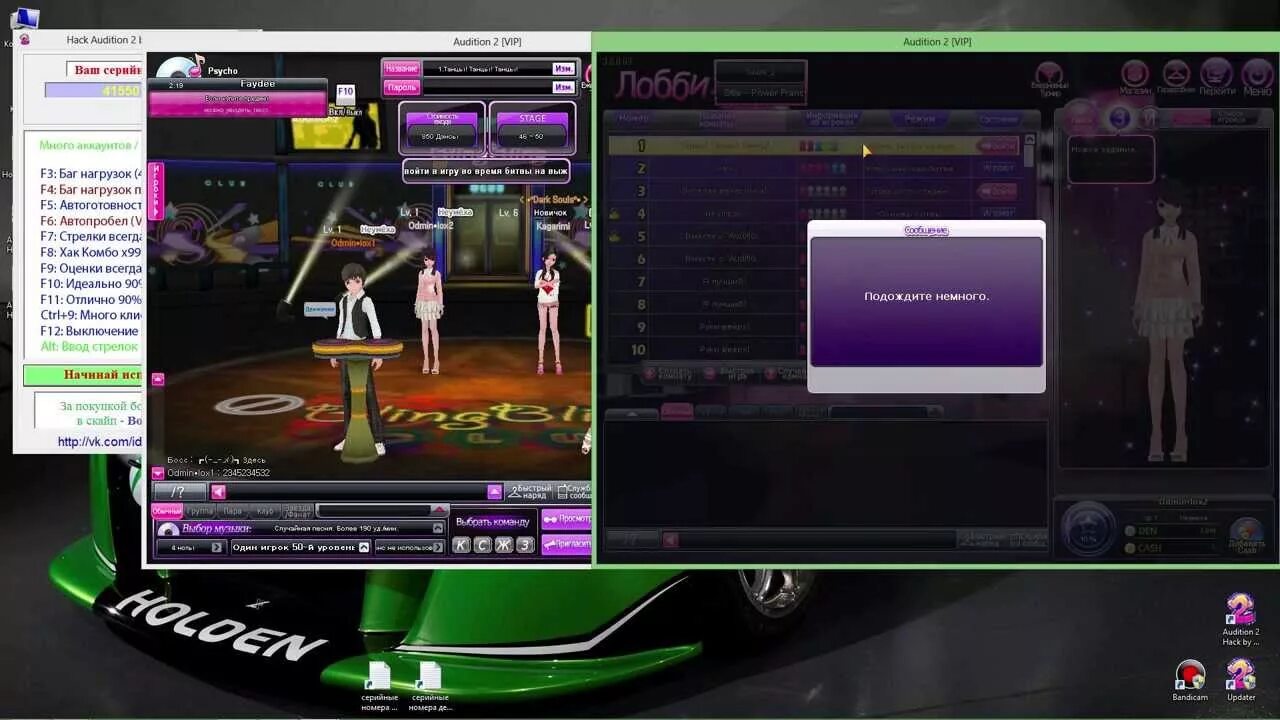Viewport: 1280px width, 720px height.
Task: Click Изм. button for room name
Action: [x=564, y=69]
